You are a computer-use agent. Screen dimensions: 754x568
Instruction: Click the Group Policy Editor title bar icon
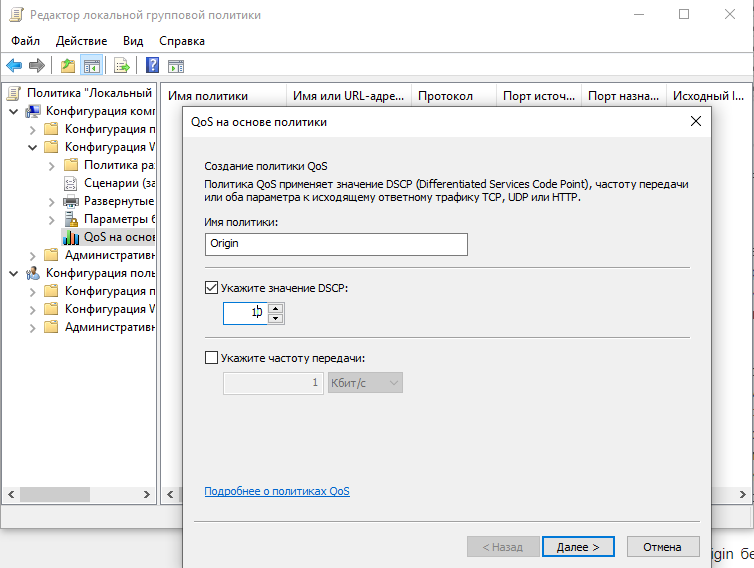pos(16,15)
